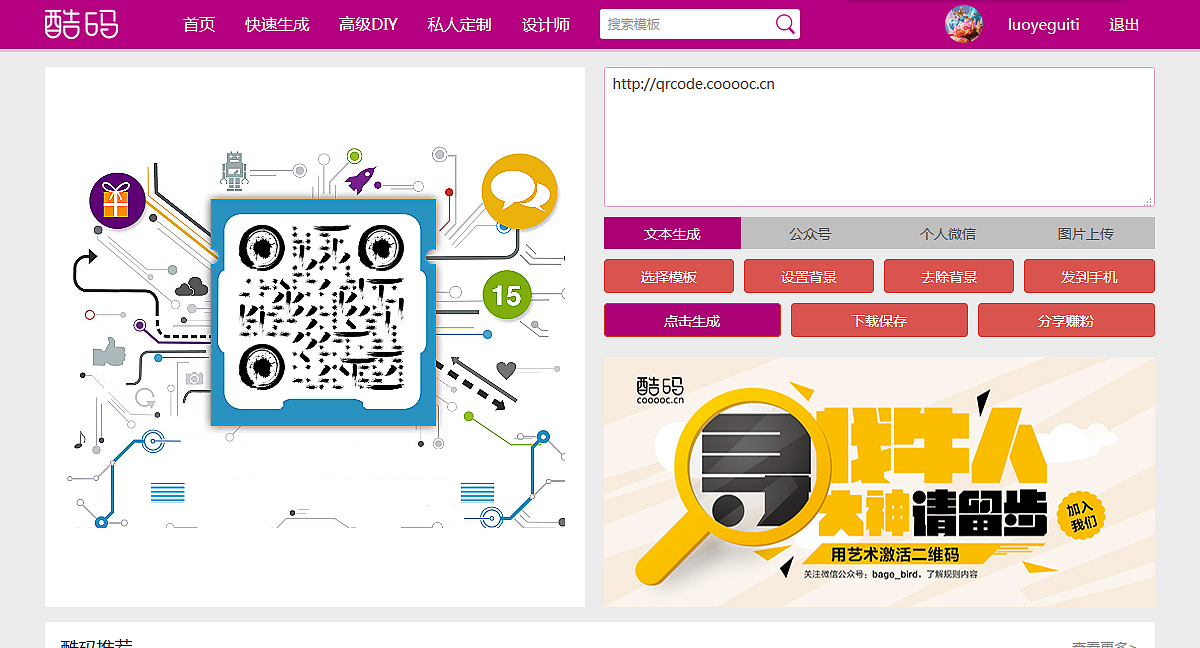Click the 点击生成 button
Screen dimensions: 1200x648
tap(692, 320)
